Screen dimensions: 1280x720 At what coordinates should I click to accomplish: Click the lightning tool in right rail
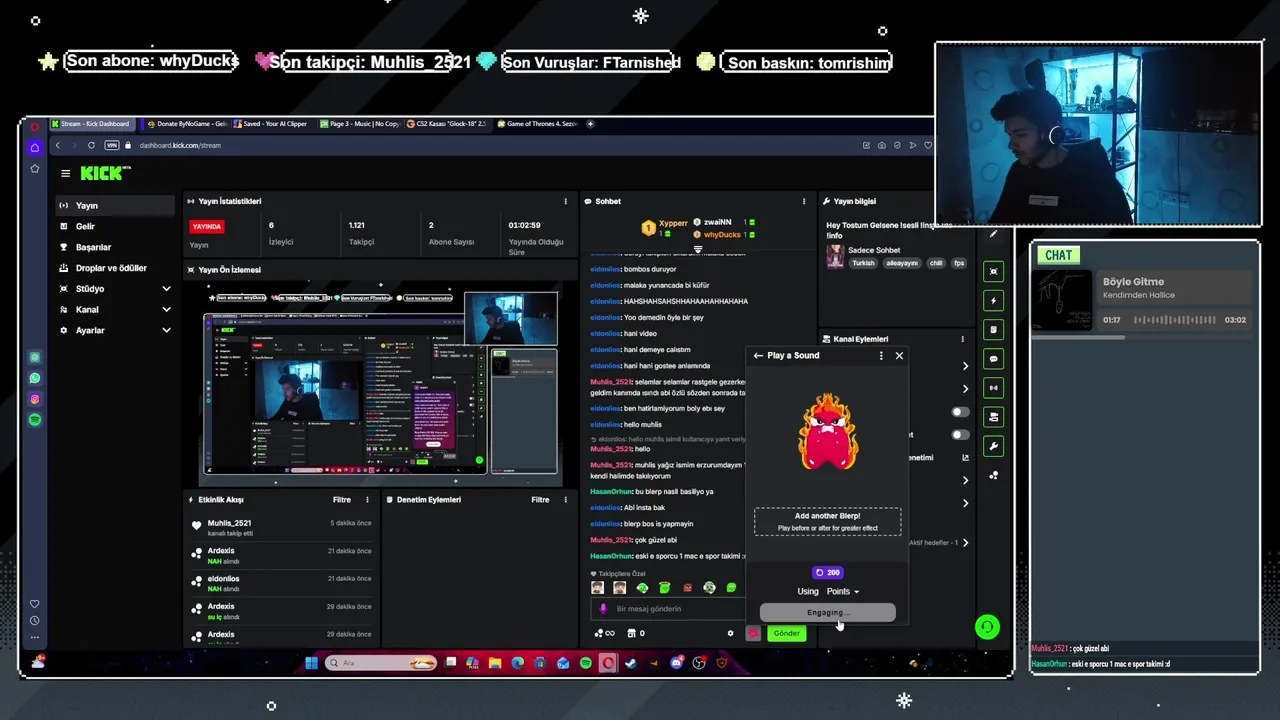[x=993, y=300]
